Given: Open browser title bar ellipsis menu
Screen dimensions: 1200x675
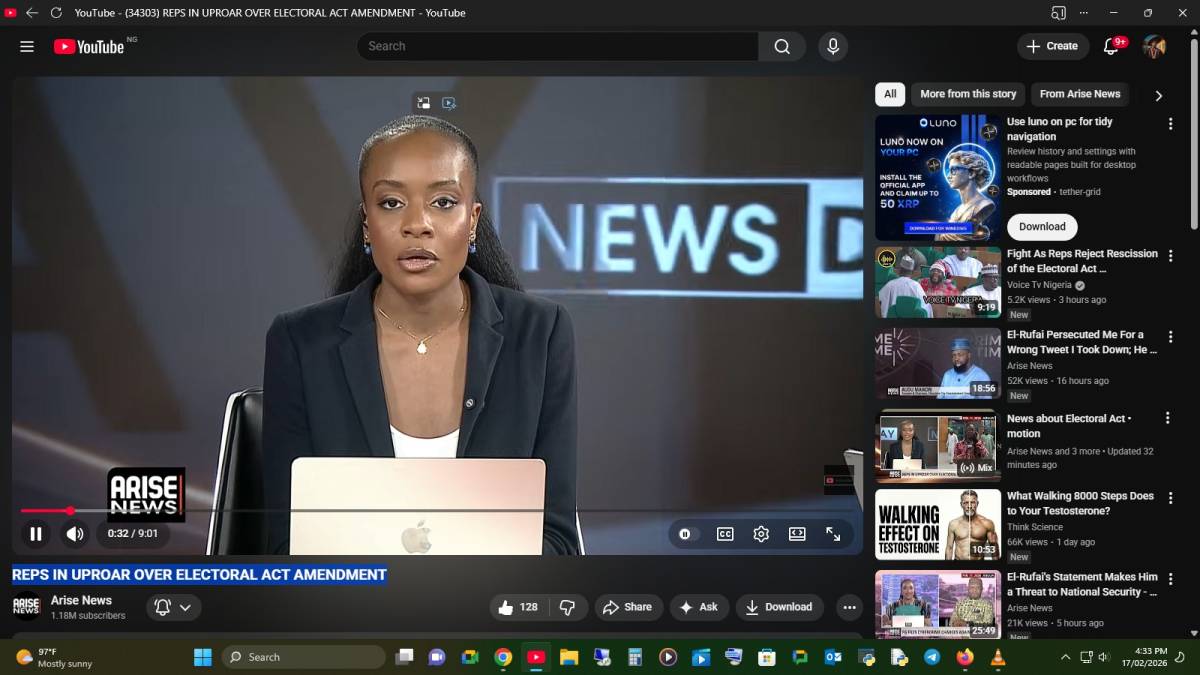Looking at the screenshot, I should [1084, 13].
